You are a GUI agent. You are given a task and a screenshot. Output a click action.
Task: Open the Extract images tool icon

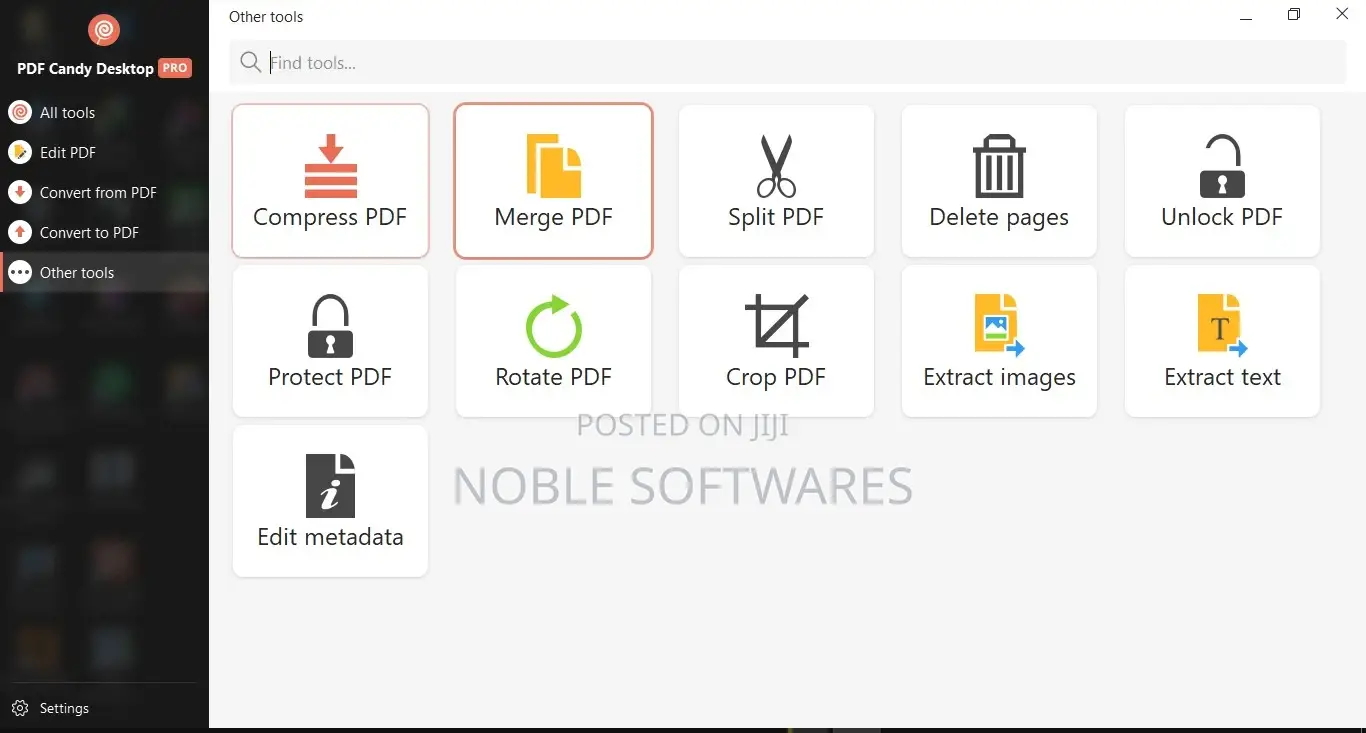[x=999, y=326]
